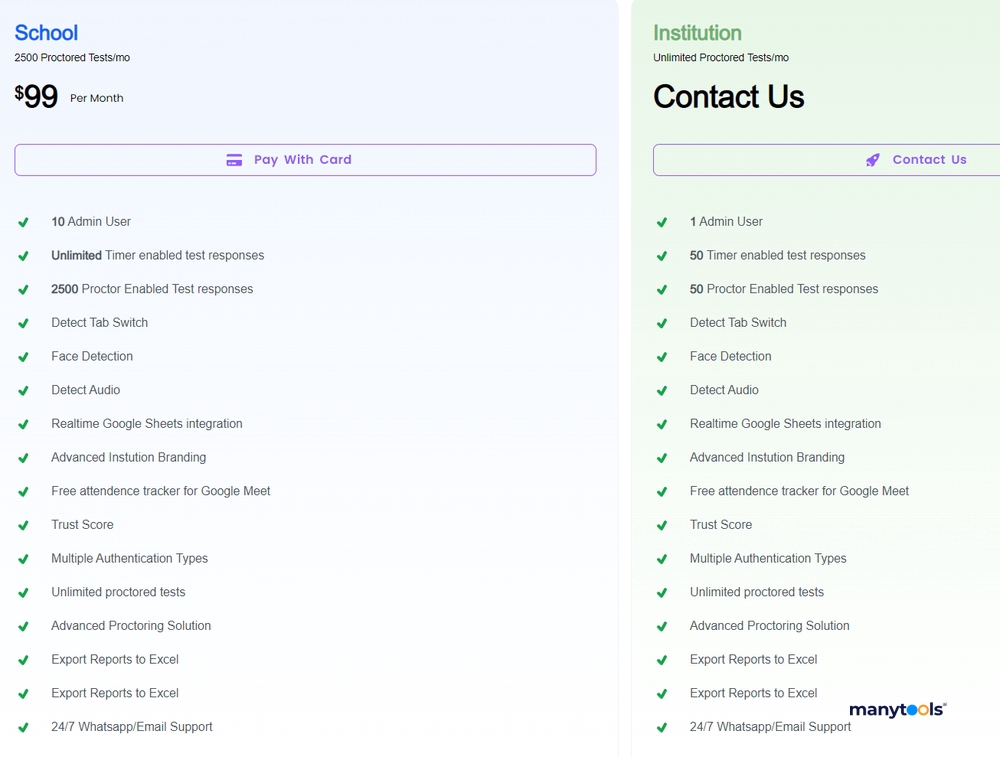Click the Institution plan's 24/7 Whatsapp/Email Support checkmark
The width and height of the screenshot is (1000, 757).
click(662, 728)
